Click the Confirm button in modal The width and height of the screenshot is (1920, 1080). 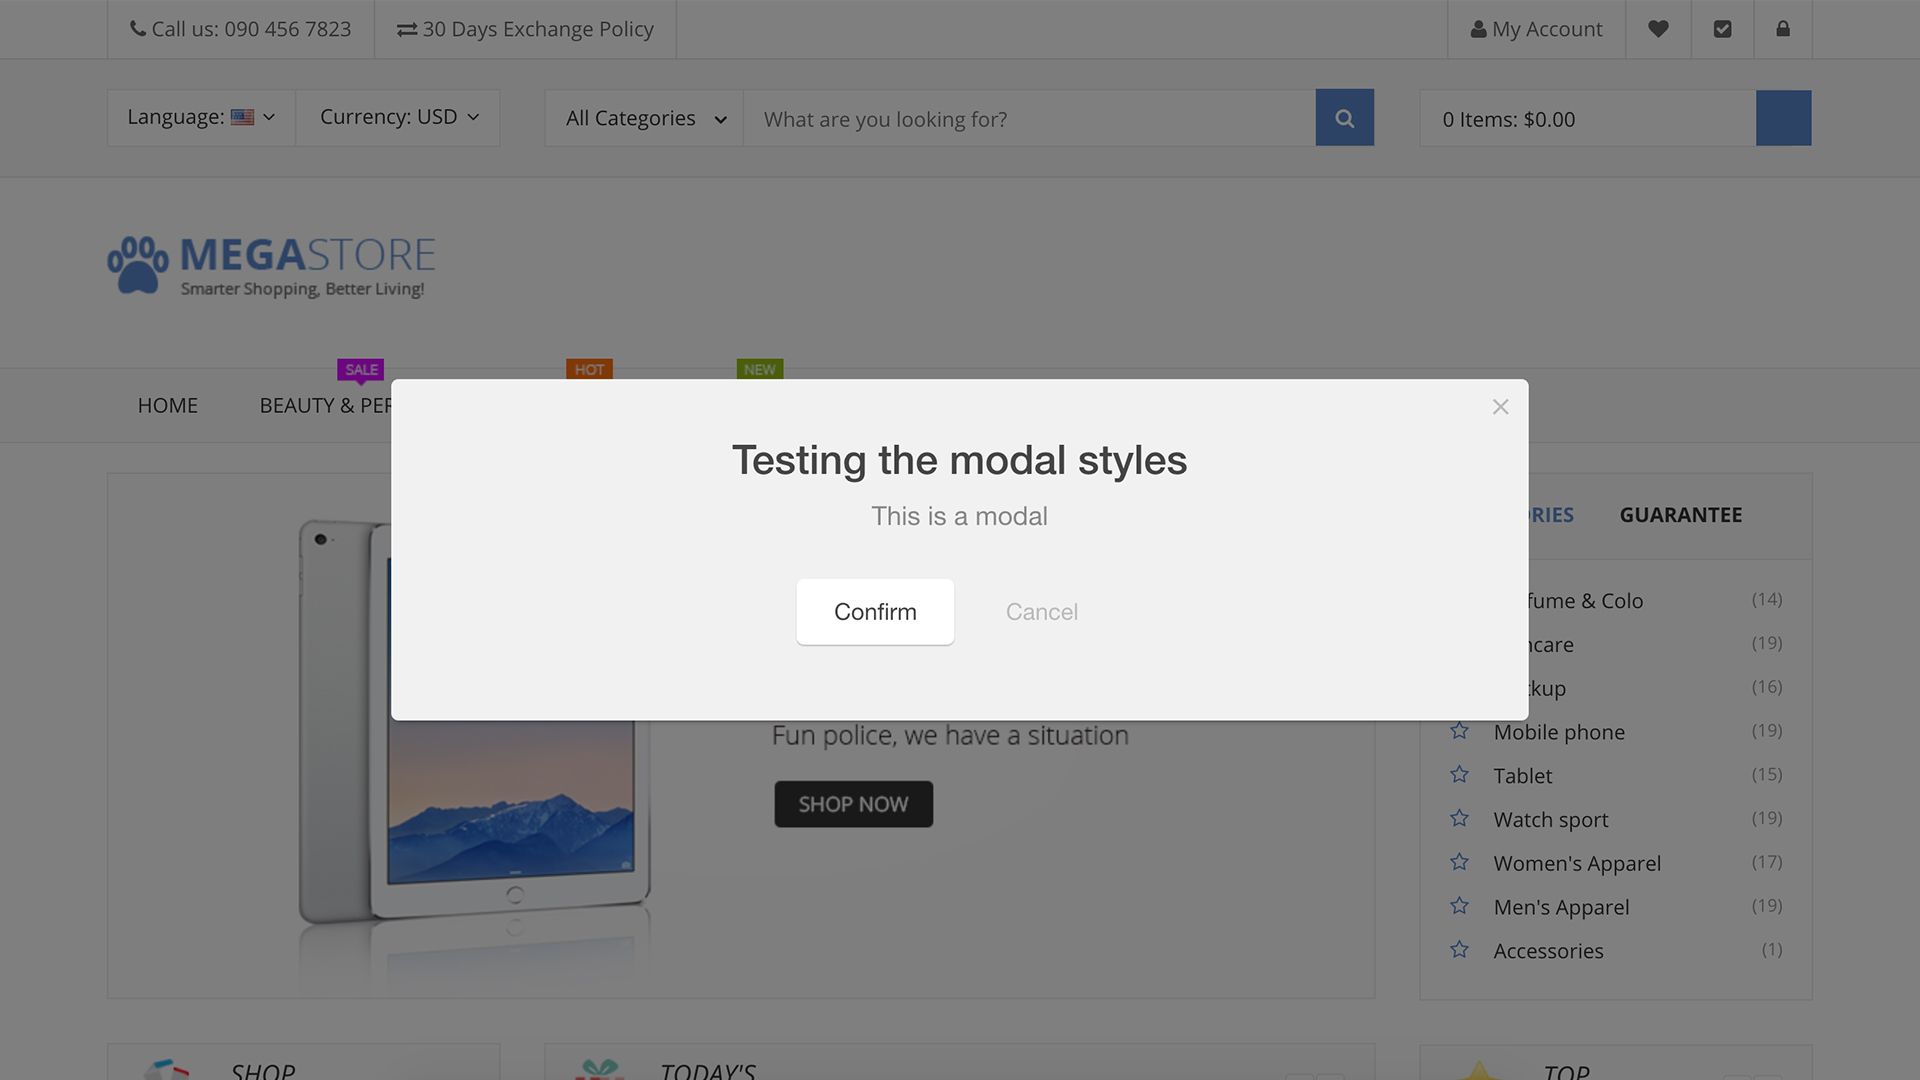pyautogui.click(x=874, y=611)
